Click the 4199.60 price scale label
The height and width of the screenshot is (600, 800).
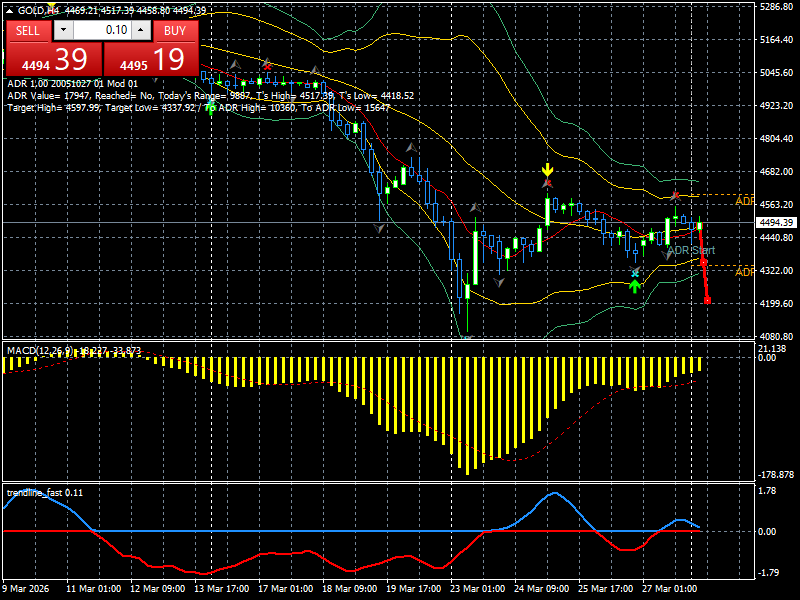click(777, 303)
